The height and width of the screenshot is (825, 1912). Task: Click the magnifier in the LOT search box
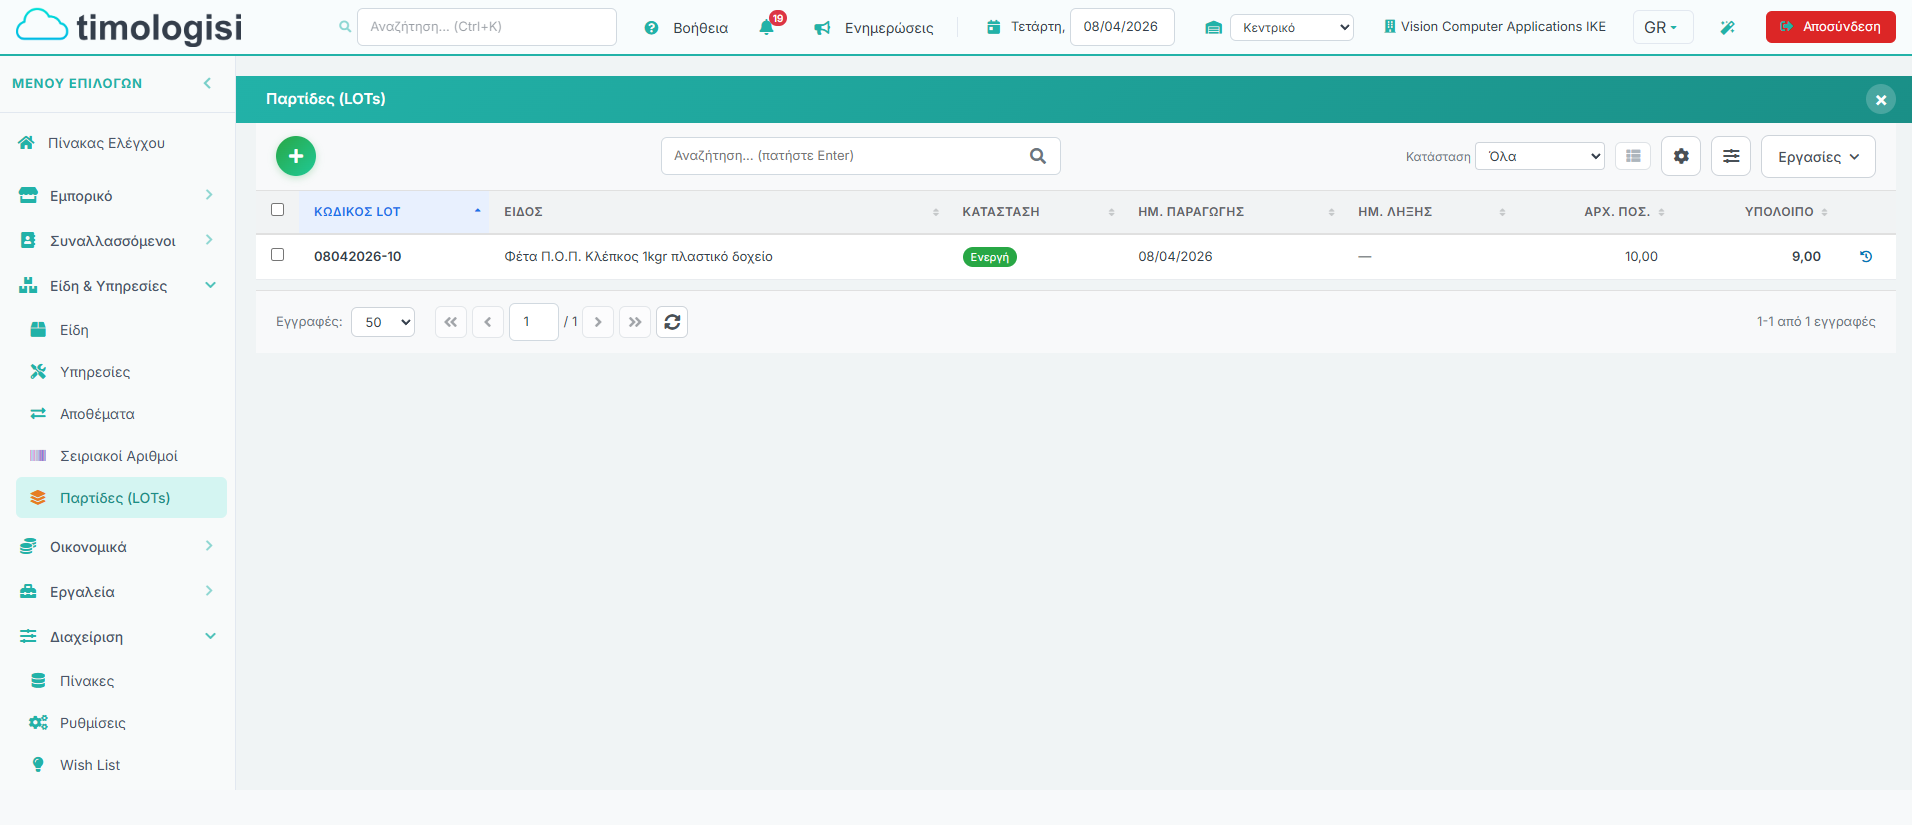click(1038, 156)
